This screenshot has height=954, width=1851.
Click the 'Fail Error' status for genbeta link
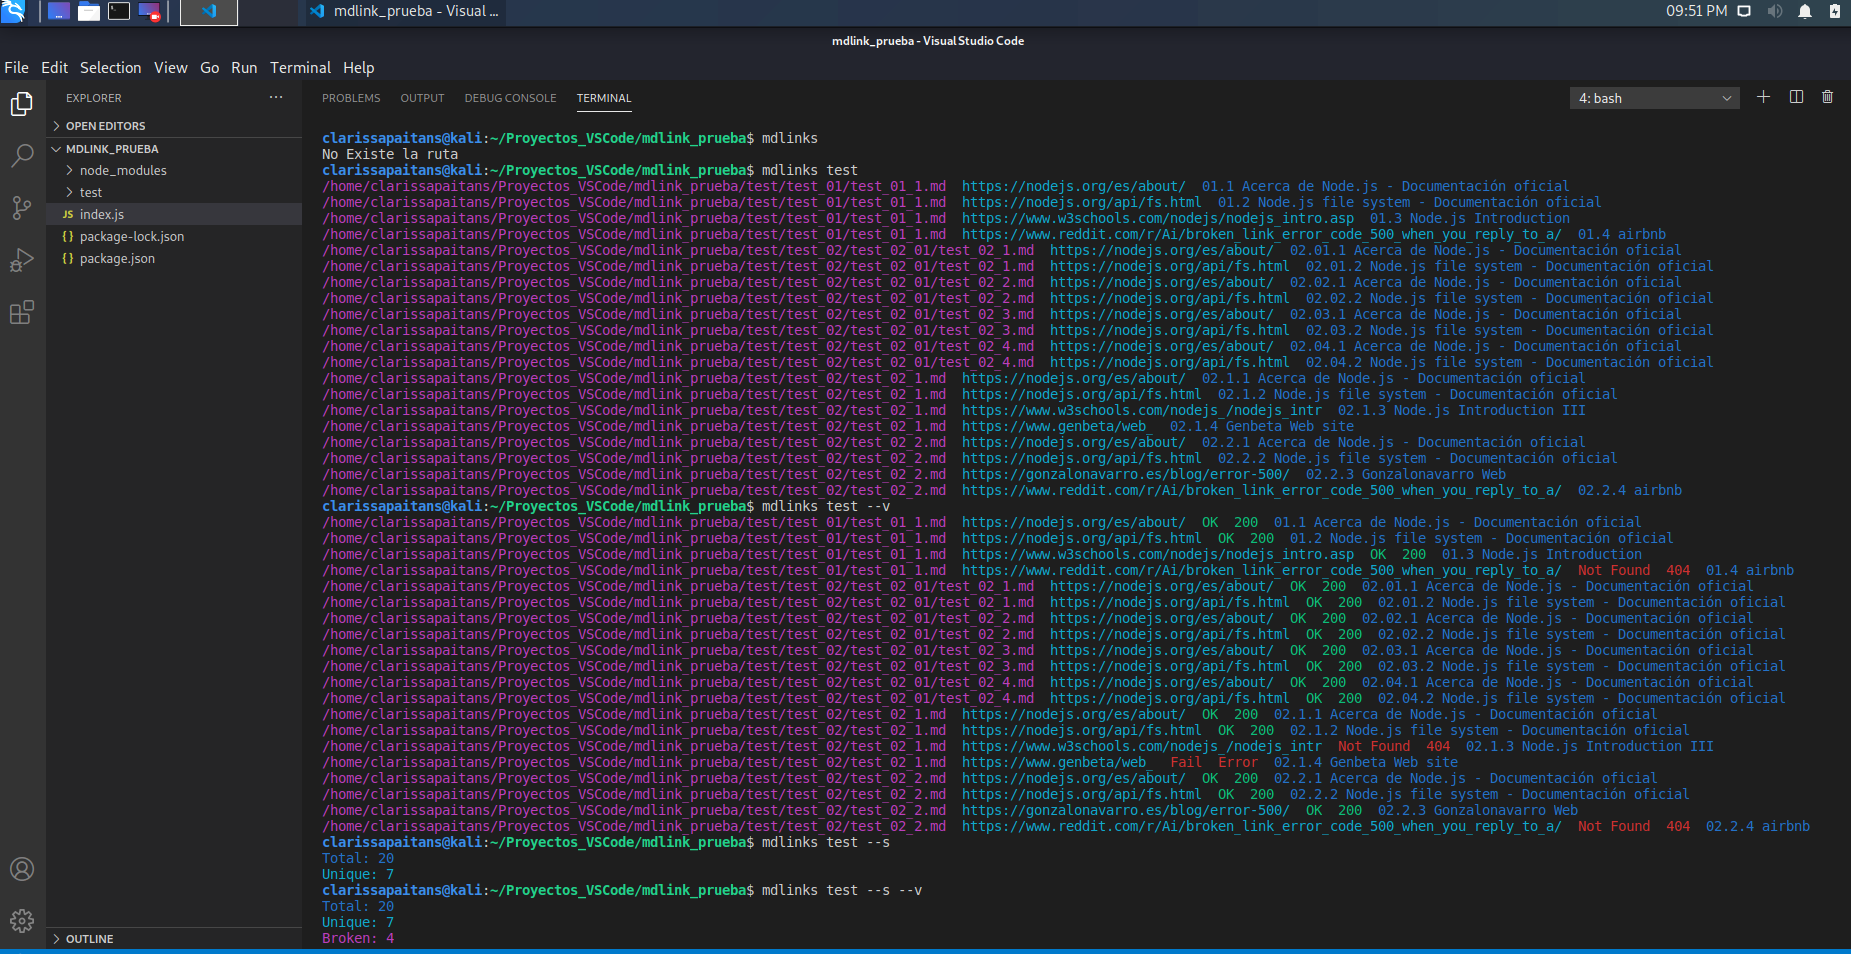pyautogui.click(x=1214, y=762)
